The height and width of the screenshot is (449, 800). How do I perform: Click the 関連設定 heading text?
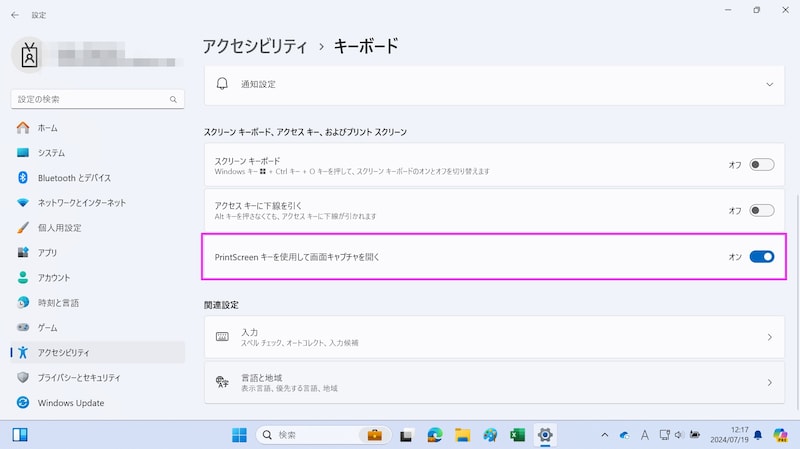(x=221, y=305)
